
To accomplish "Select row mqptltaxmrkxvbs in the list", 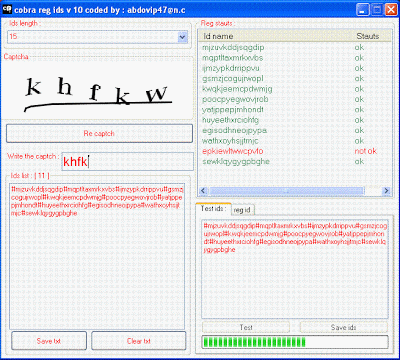I will point(295,58).
